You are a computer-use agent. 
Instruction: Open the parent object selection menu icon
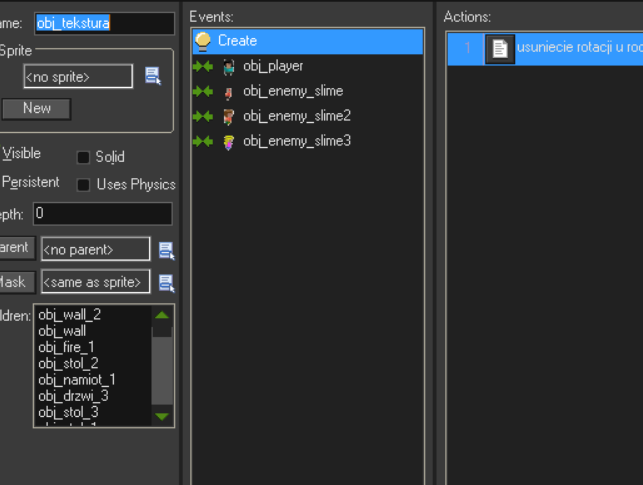166,249
